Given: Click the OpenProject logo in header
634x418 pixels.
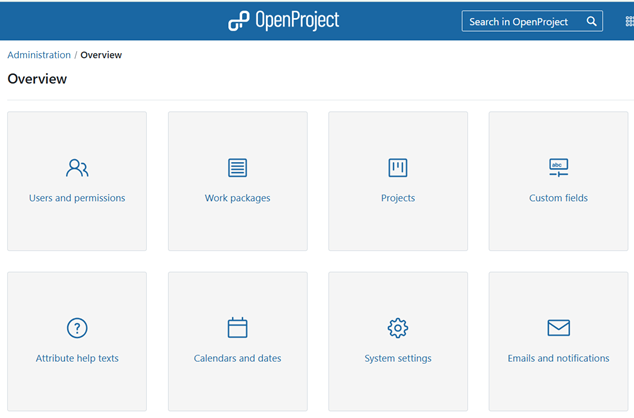Looking at the screenshot, I should 283,21.
